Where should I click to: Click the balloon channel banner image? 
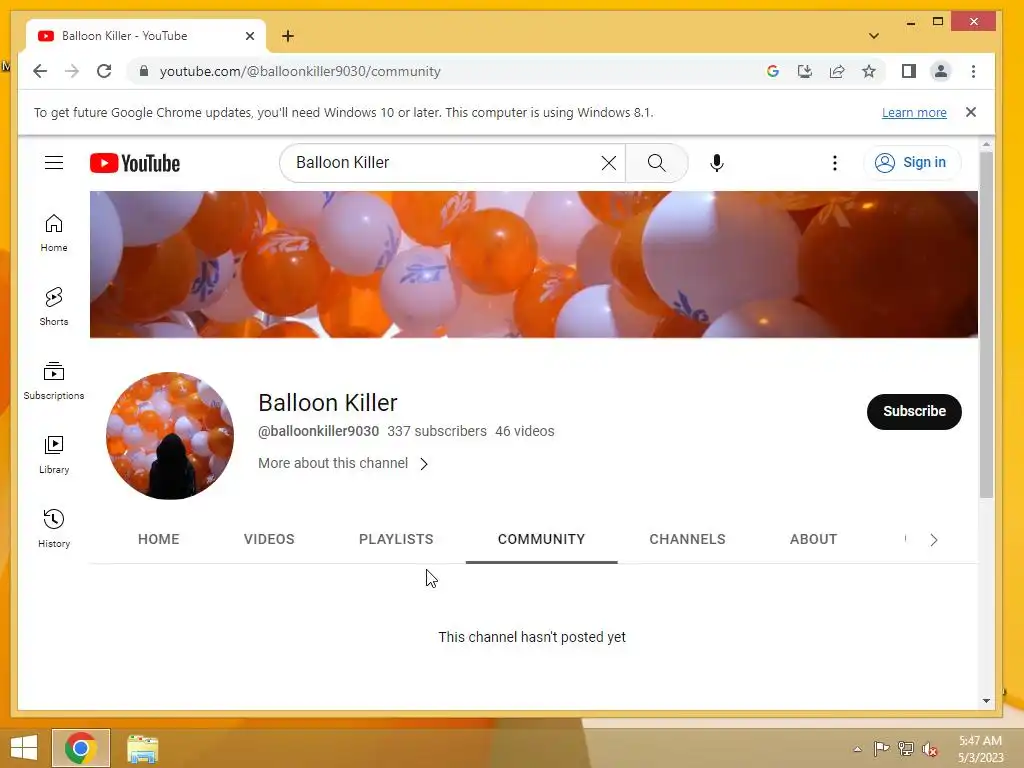click(534, 264)
